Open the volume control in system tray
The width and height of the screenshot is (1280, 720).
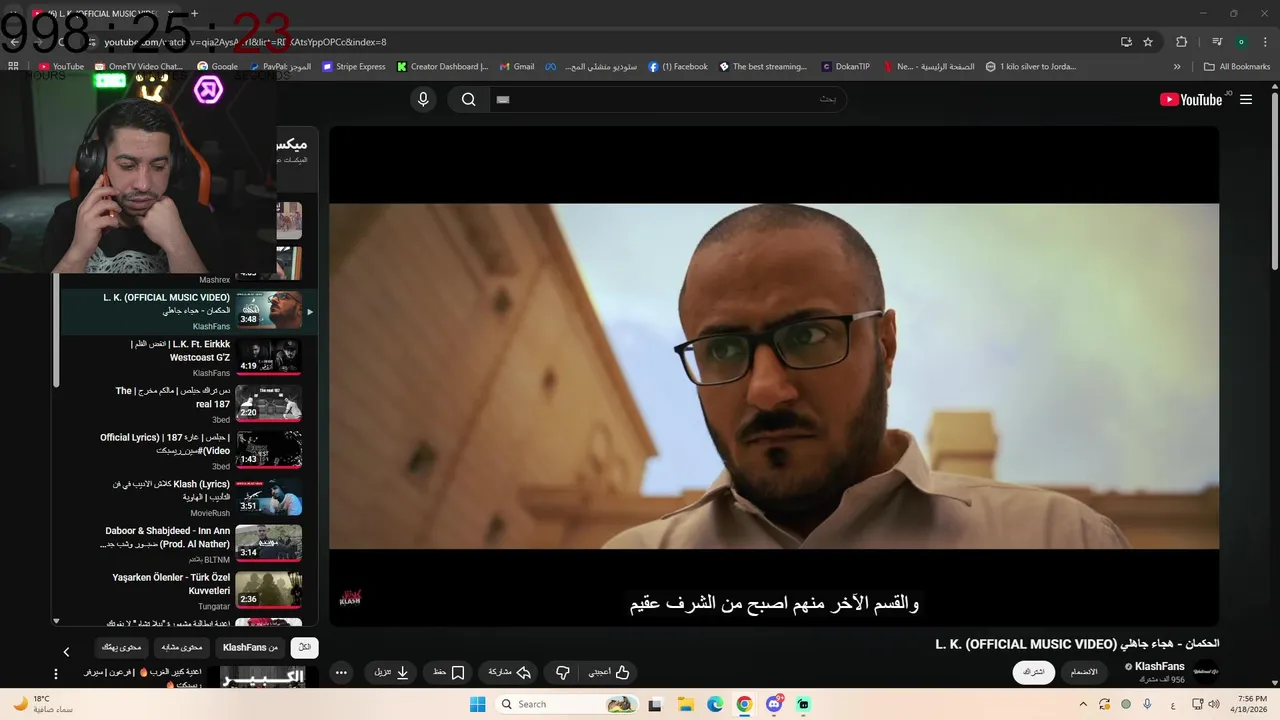tap(1213, 704)
